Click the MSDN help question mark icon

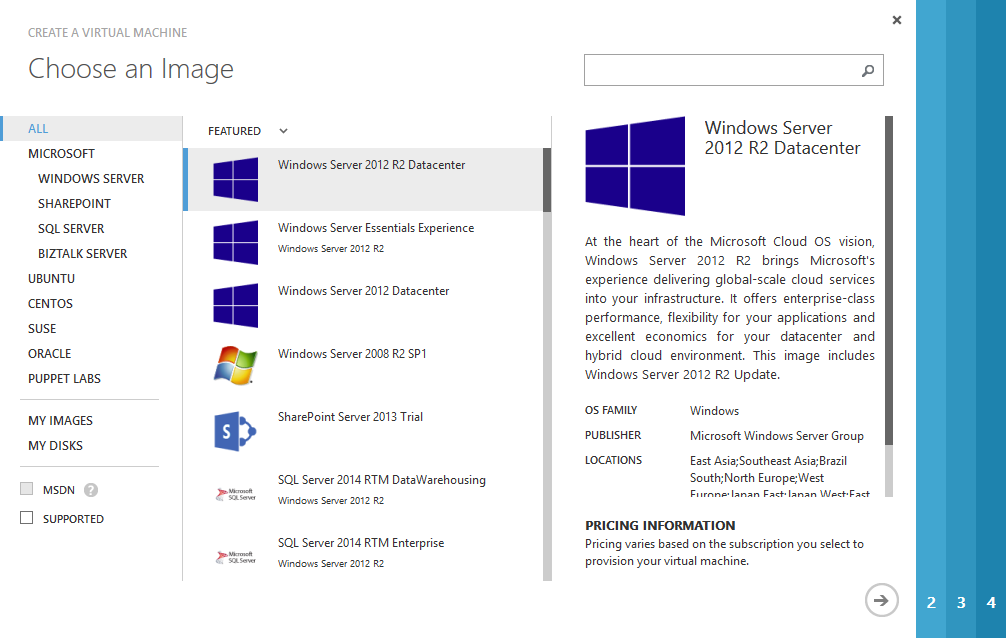tap(91, 490)
